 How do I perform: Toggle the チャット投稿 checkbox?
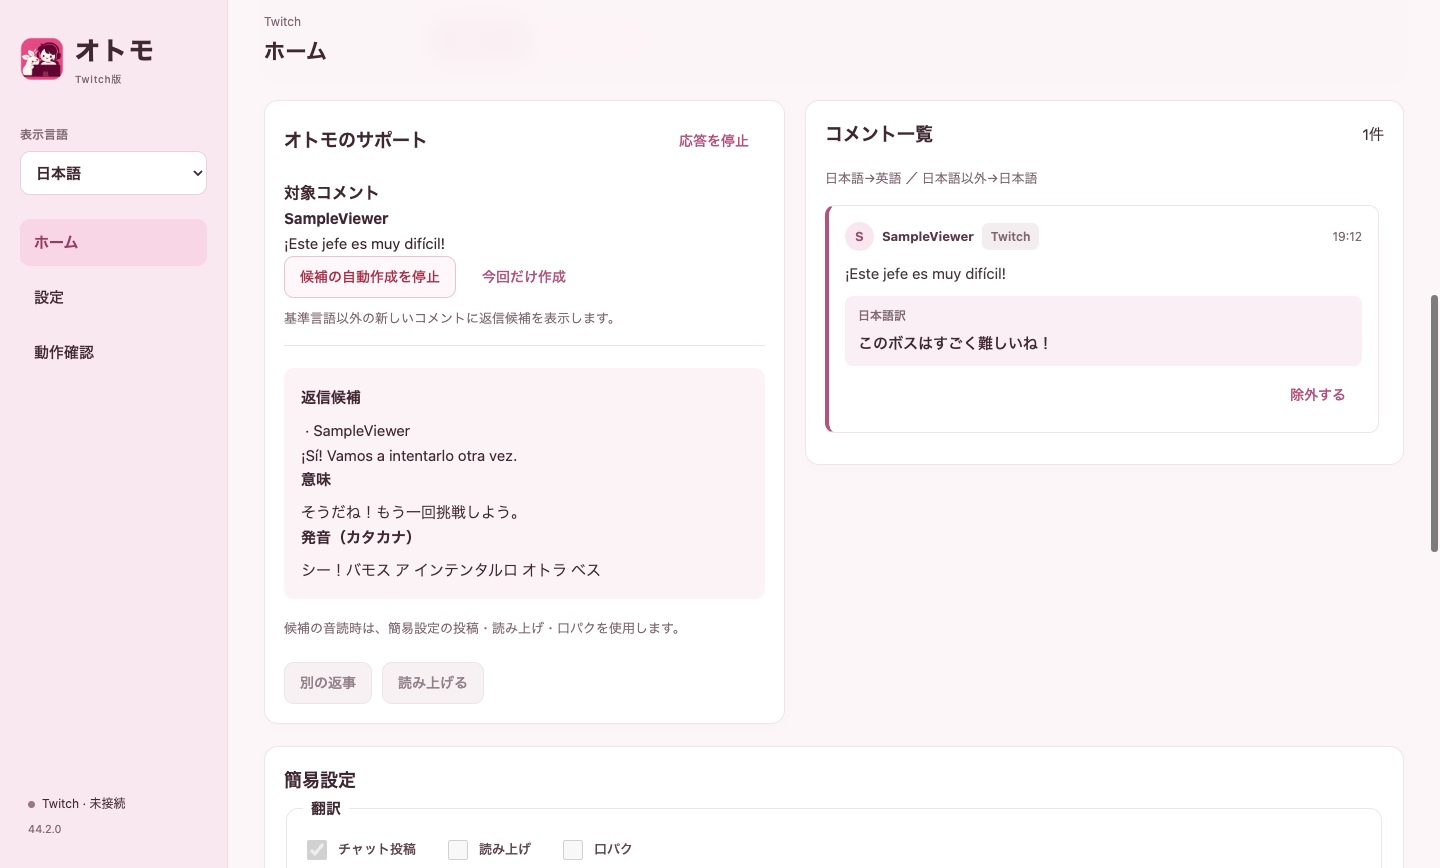coord(317,850)
